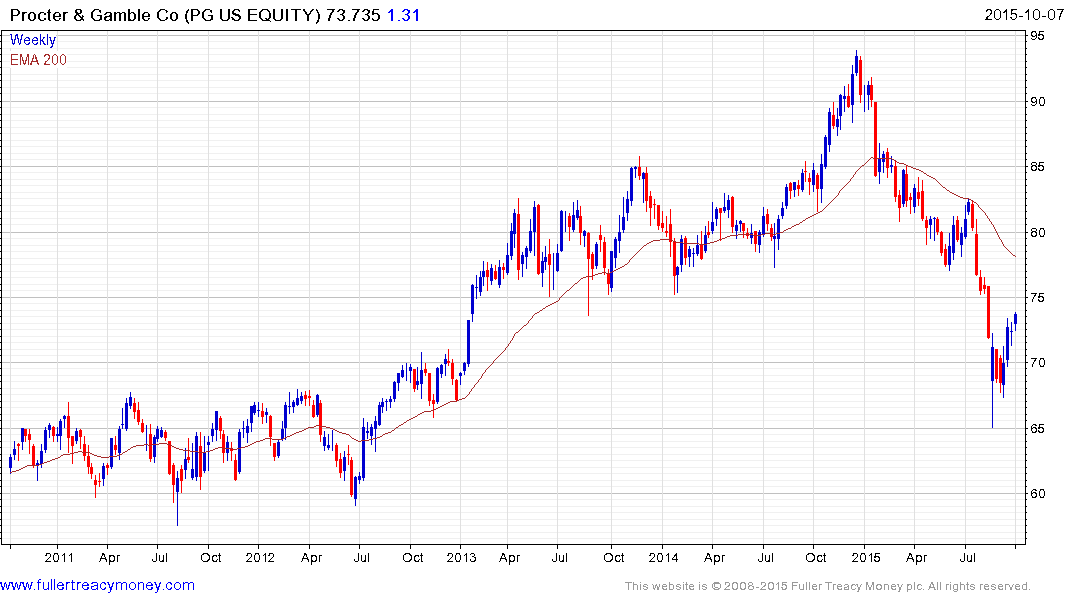
Task: Click the 2015 time axis label
Action: click(x=866, y=557)
